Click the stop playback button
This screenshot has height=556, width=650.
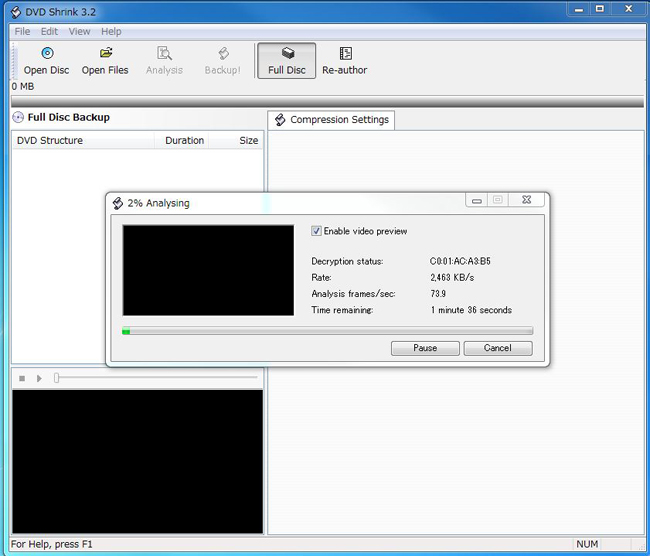[x=22, y=378]
